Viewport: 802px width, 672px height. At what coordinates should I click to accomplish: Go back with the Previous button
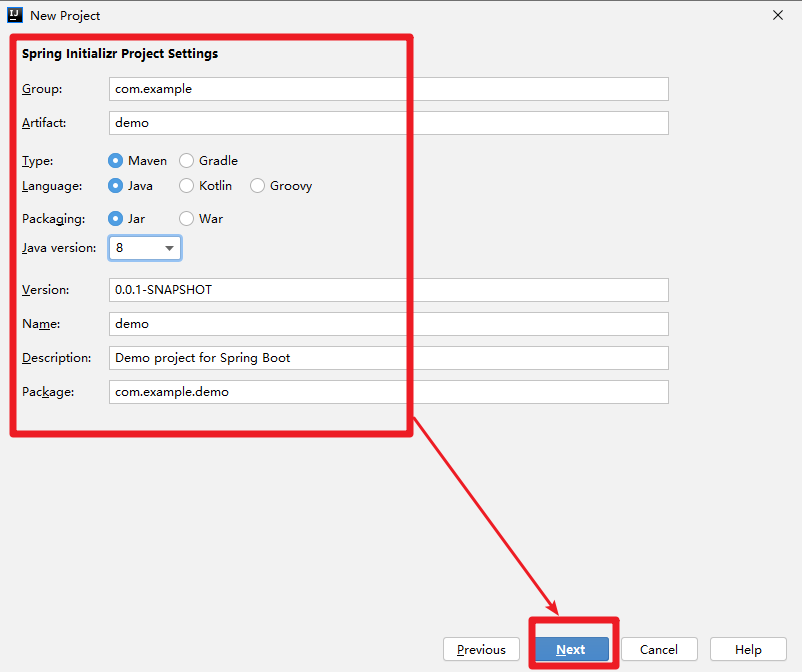[x=481, y=649]
